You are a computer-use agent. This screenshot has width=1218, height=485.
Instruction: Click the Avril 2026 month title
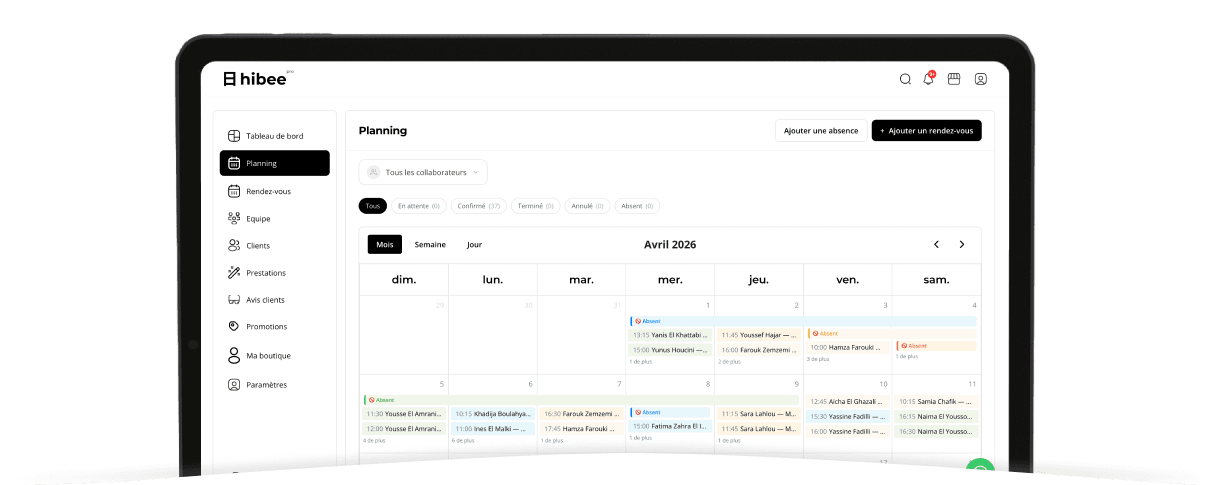tap(670, 244)
